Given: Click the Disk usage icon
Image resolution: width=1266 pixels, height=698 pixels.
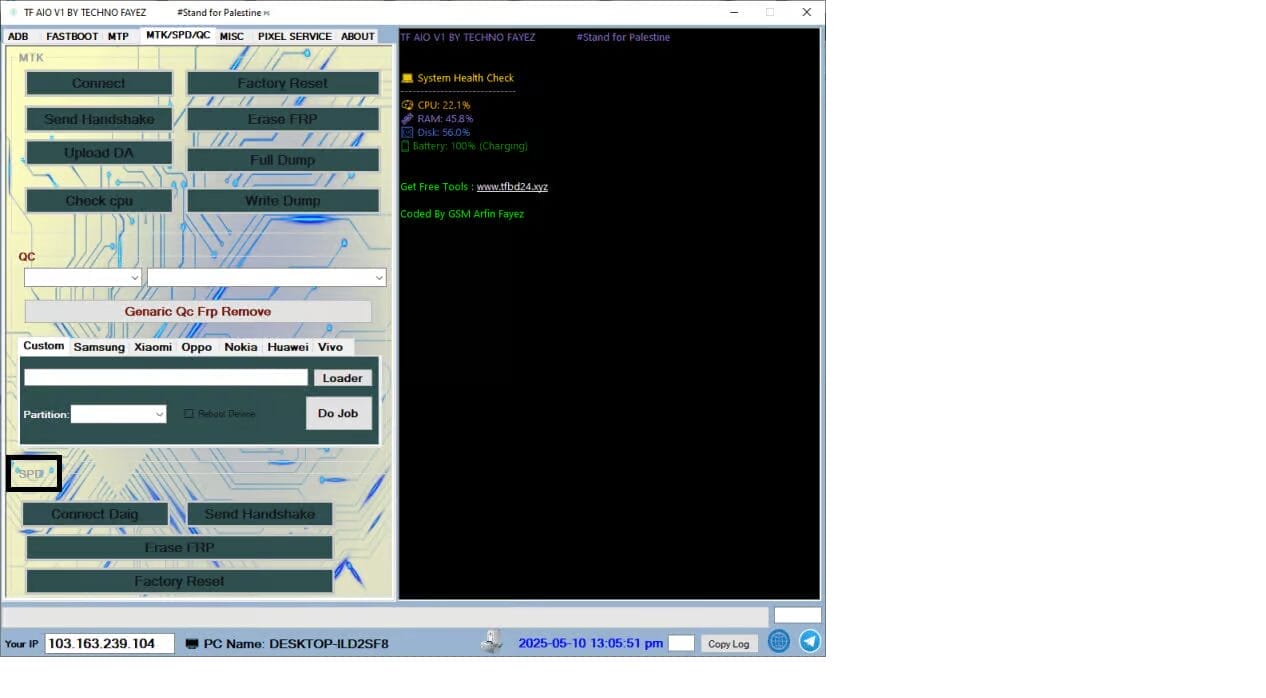Looking at the screenshot, I should [x=407, y=132].
